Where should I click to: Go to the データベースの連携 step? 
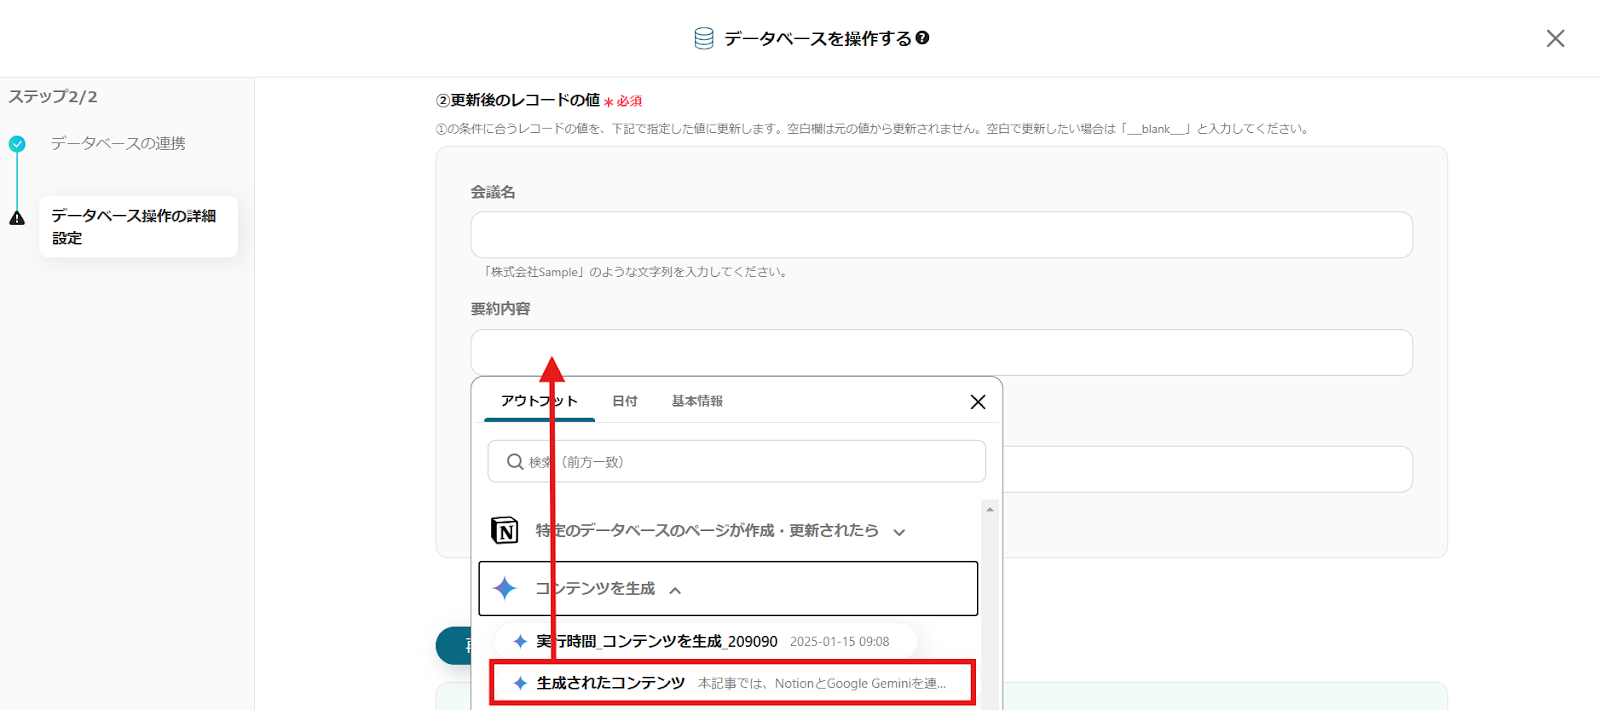point(118,144)
